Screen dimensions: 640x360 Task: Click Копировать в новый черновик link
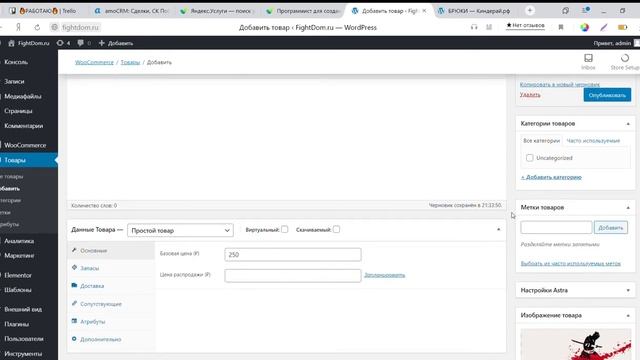[560, 84]
